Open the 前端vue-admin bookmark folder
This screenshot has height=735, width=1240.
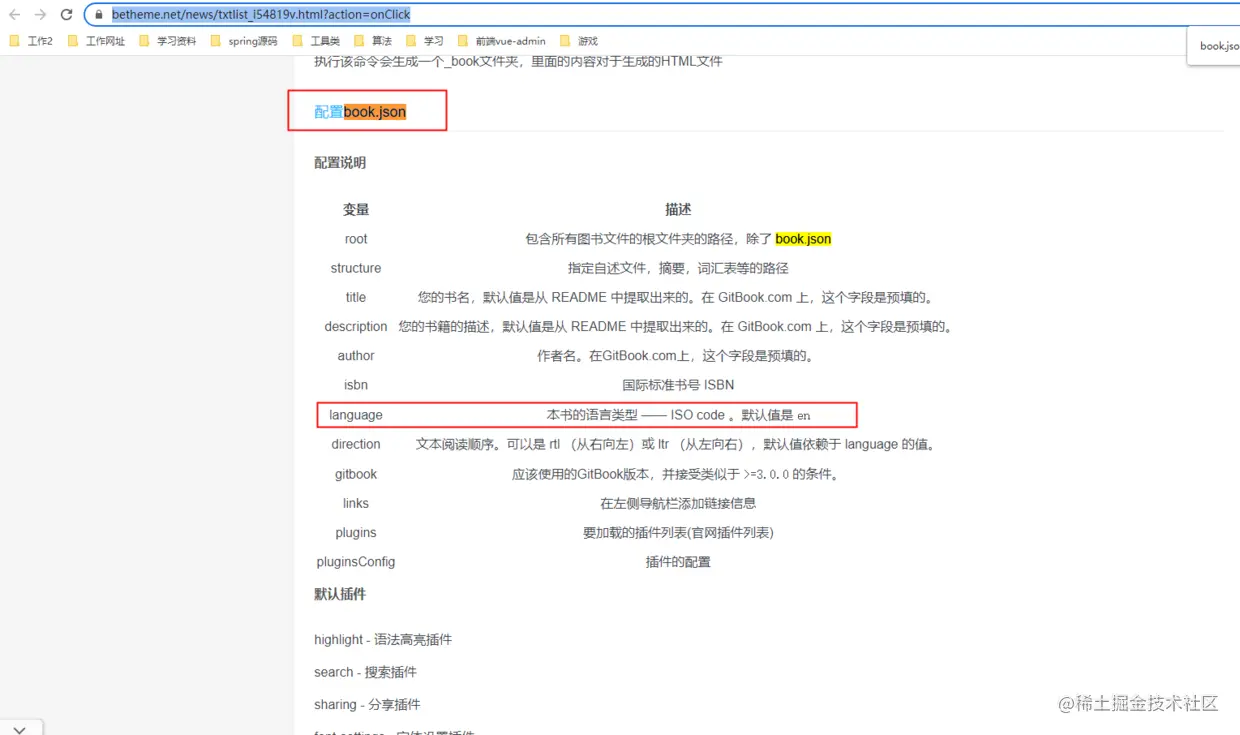click(x=501, y=41)
